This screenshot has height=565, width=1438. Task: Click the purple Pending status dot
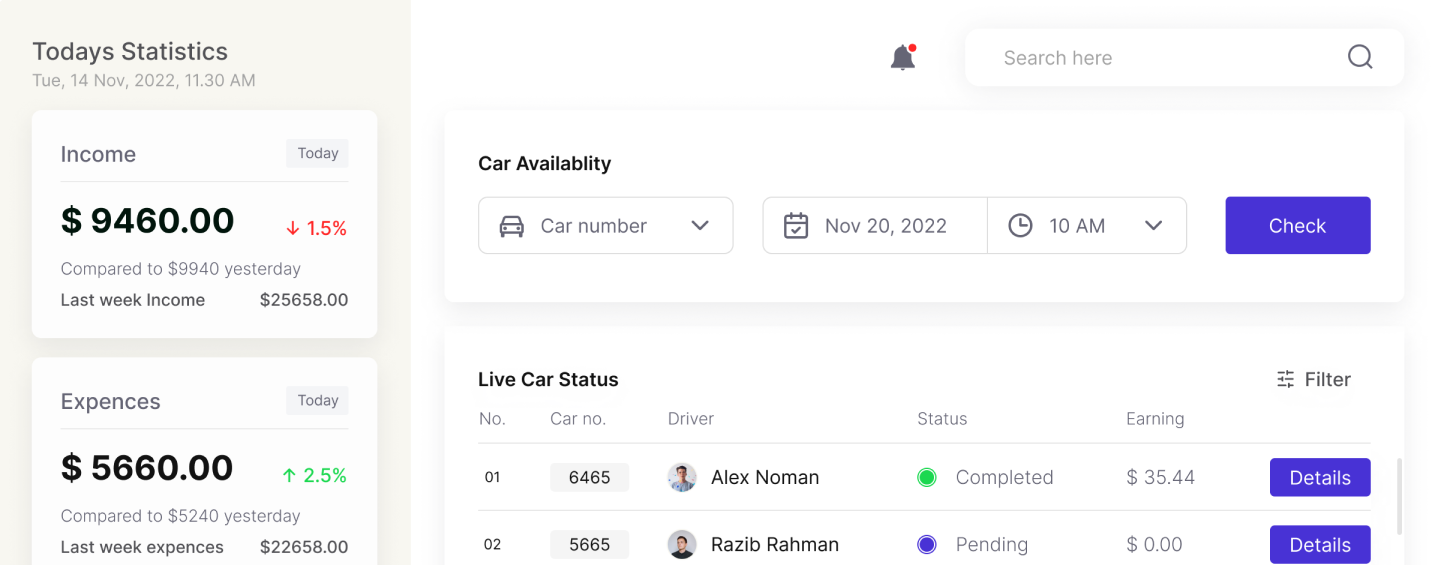(x=927, y=544)
